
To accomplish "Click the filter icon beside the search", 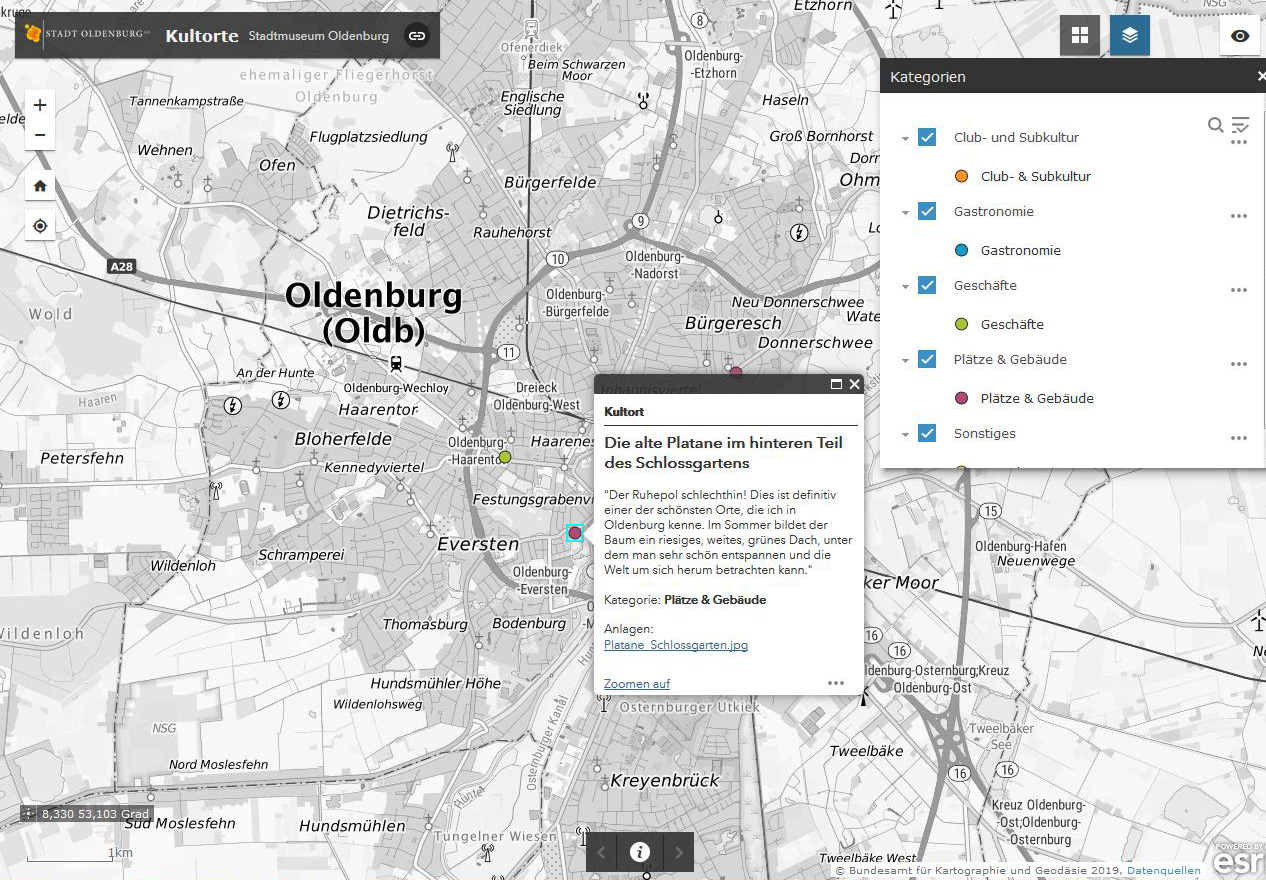I will tap(1240, 125).
